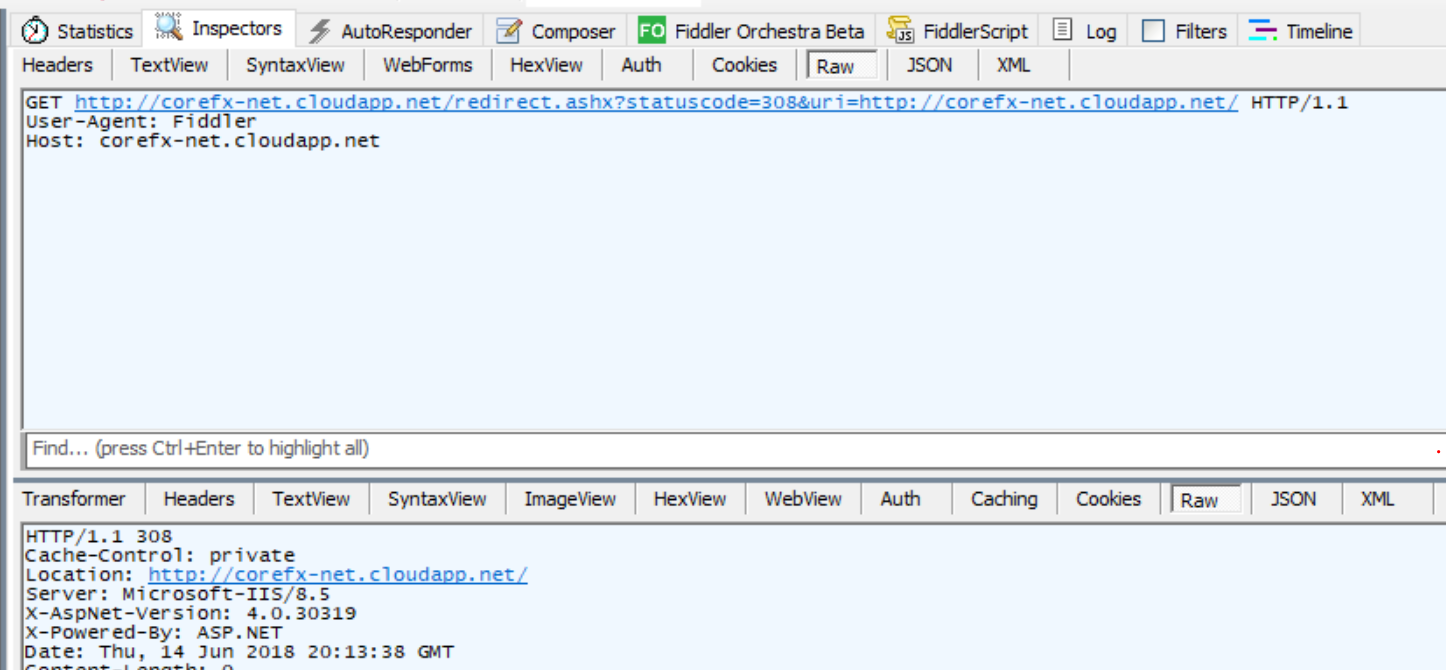Click the X-Powered-By: ASP.NET line
Screen dimensions: 1446x670
coord(154,632)
